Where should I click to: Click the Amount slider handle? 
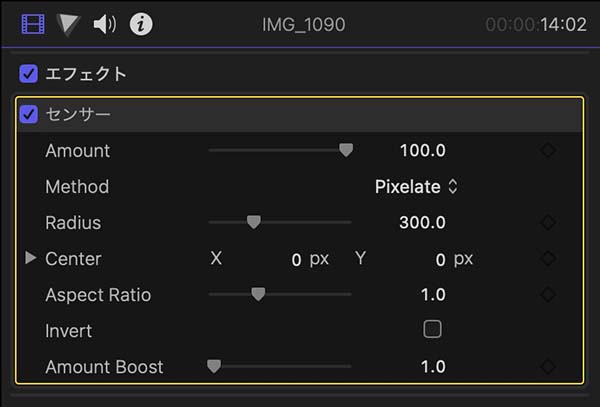coord(346,151)
